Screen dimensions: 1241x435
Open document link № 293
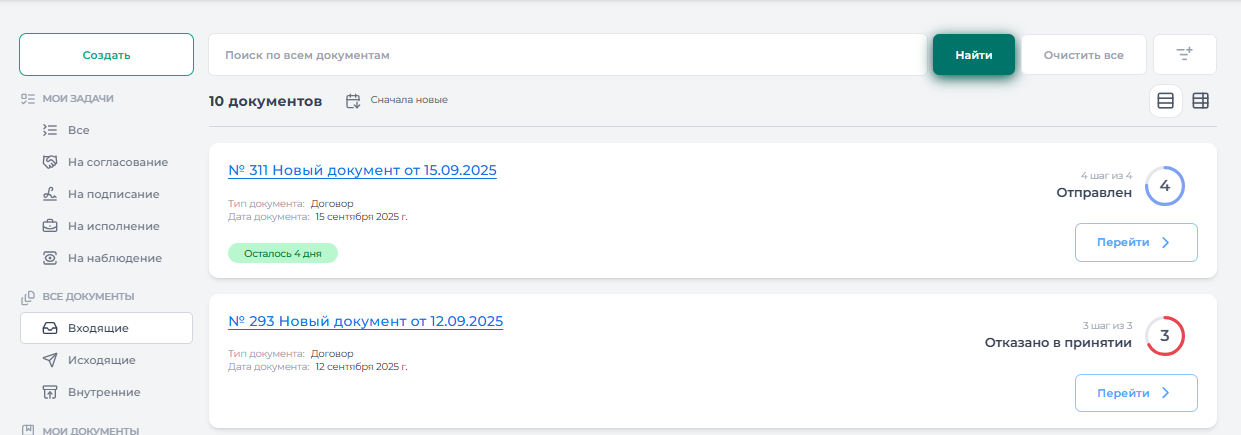(365, 321)
